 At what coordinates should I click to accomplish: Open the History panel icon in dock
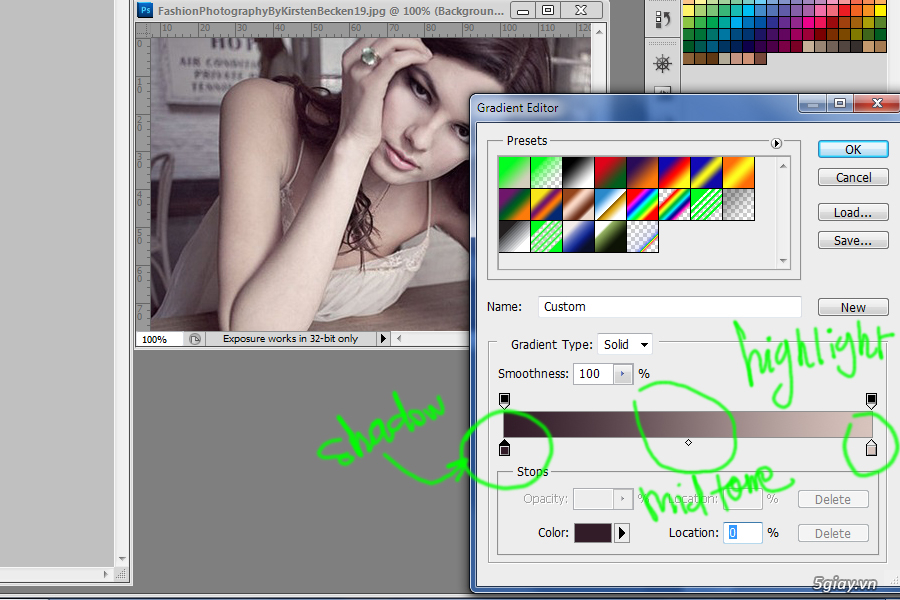pos(662,19)
